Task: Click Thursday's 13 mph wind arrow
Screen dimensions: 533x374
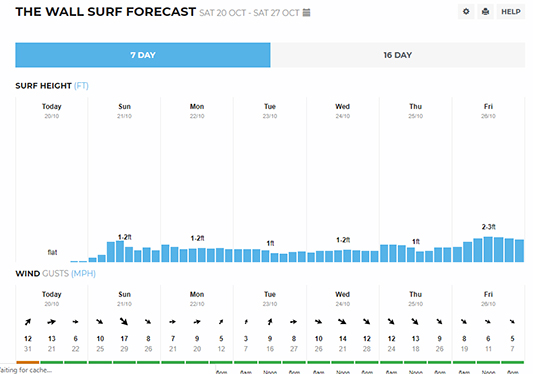Action: [x=415, y=321]
